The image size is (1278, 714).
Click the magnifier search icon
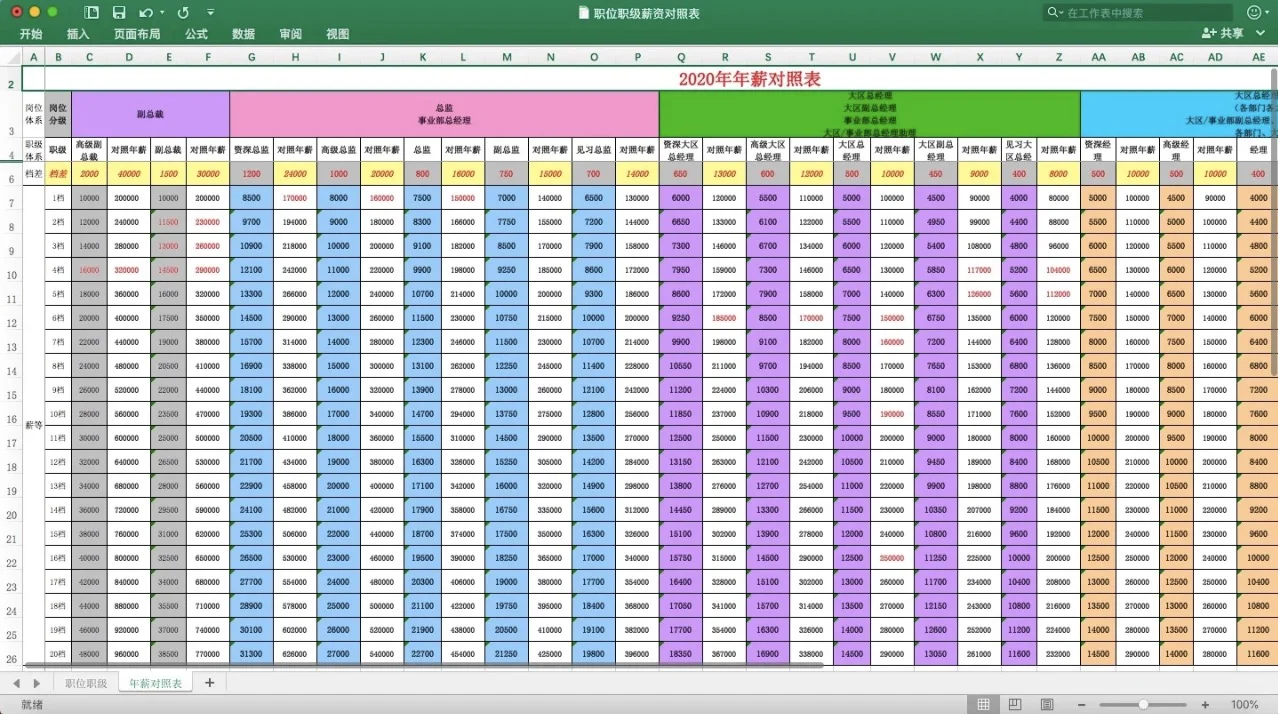tap(1055, 13)
